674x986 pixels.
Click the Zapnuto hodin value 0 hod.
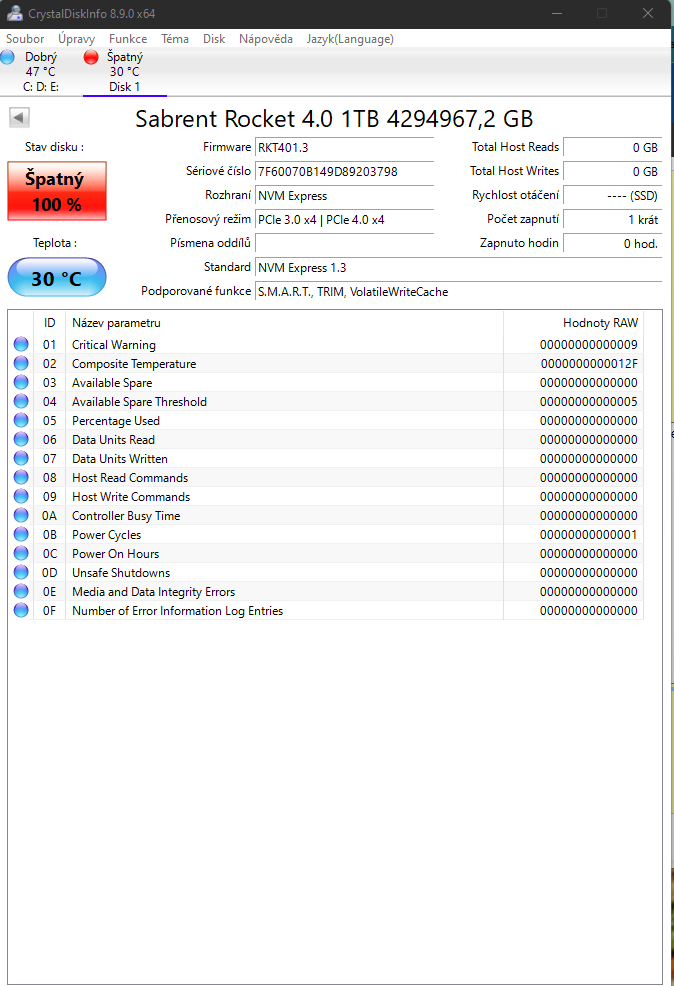pos(612,243)
